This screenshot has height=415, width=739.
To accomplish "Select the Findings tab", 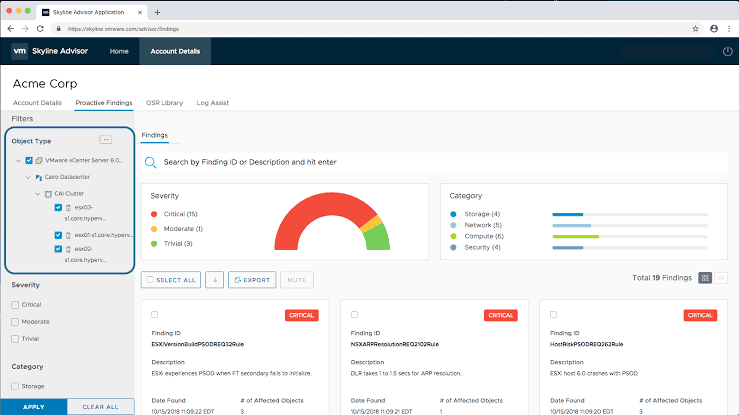I will (155, 135).
